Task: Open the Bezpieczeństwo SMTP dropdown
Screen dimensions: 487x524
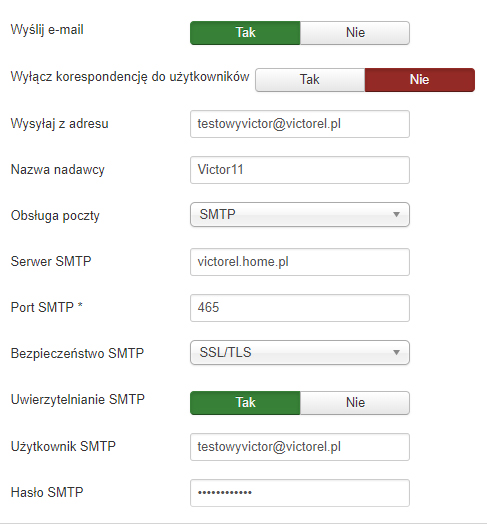Action: tap(300, 352)
